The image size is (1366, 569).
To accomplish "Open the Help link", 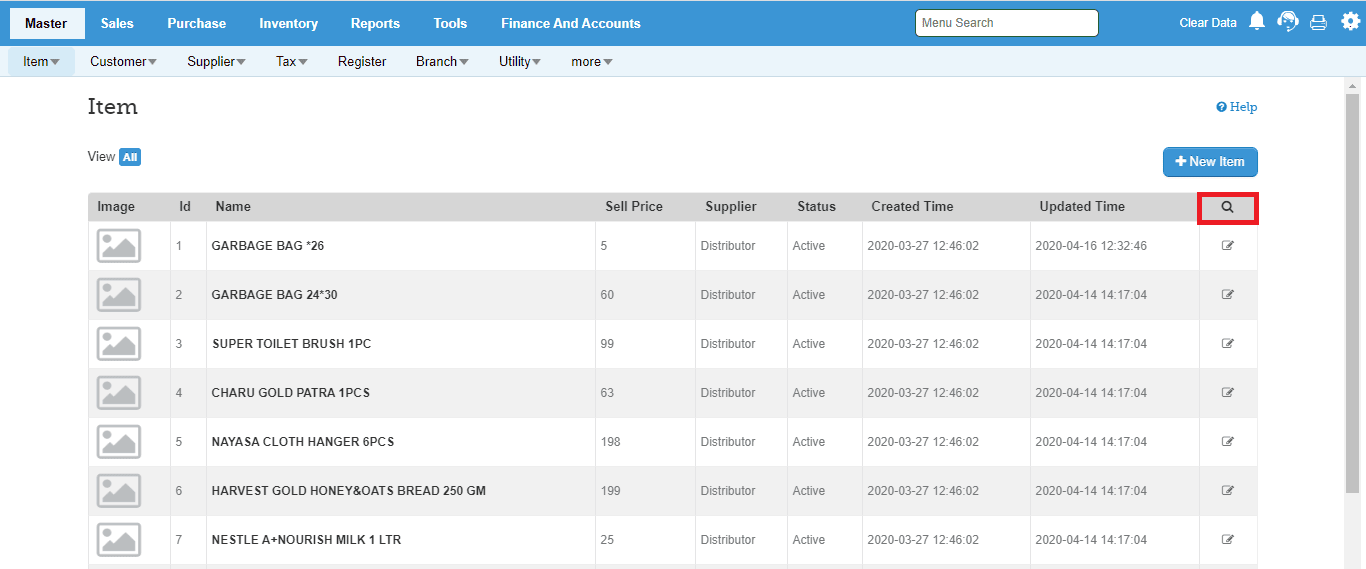I will click(1237, 107).
